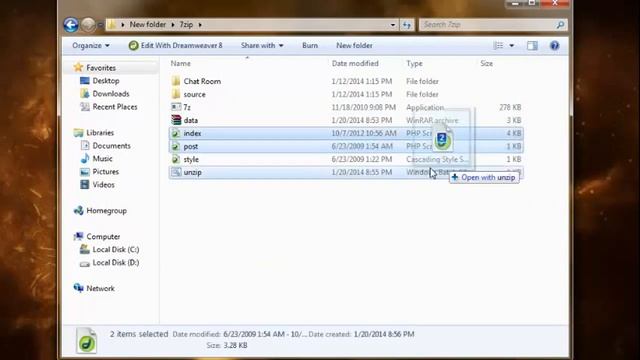Click the 278 KB size value
Viewport: 640px width, 360px height.
(x=510, y=107)
